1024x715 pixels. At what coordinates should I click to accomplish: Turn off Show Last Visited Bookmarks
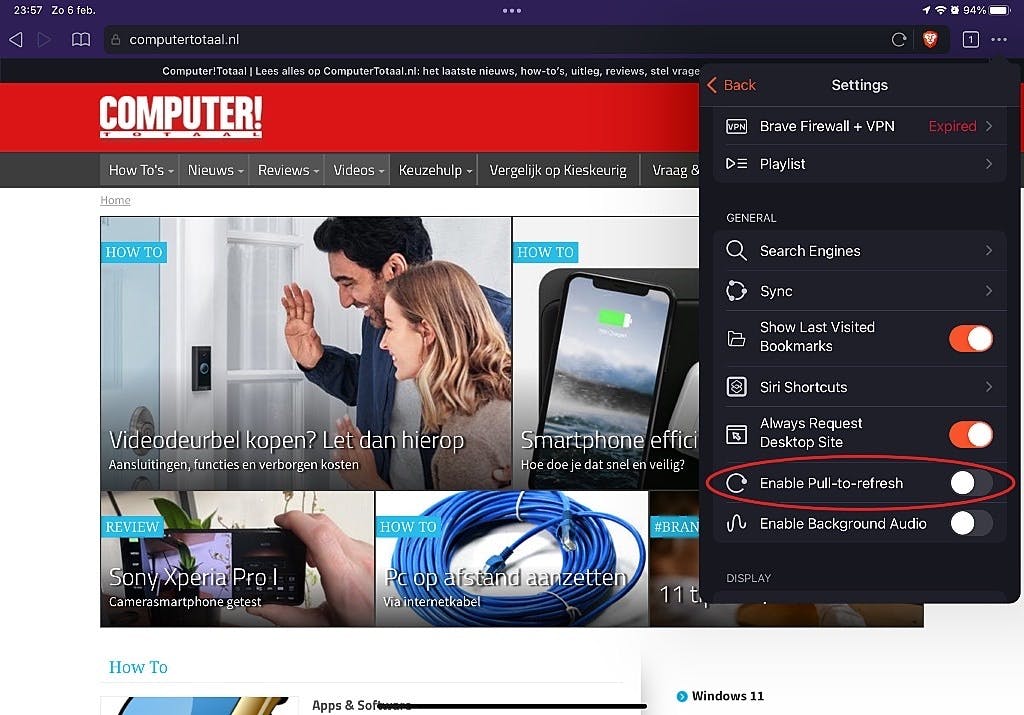click(x=970, y=338)
